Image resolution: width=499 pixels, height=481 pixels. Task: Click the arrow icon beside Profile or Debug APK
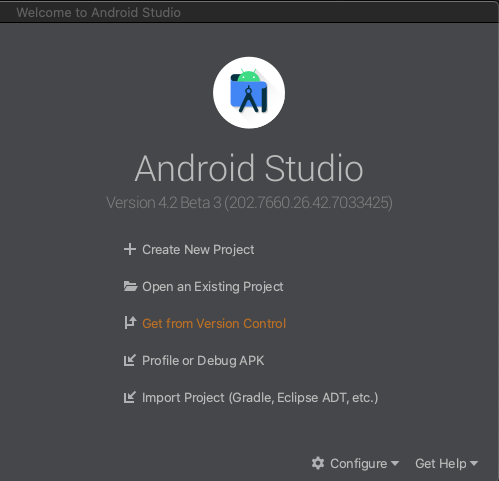point(130,360)
